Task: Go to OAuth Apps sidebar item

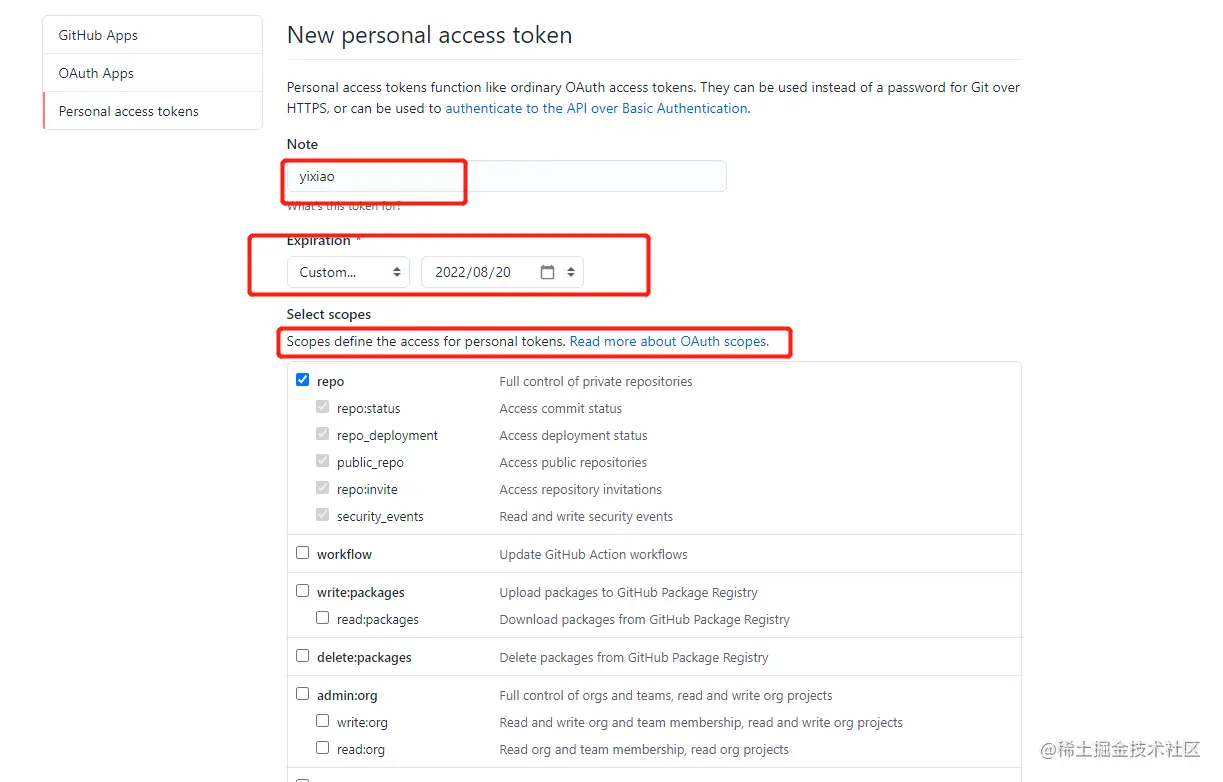Action: 96,73
